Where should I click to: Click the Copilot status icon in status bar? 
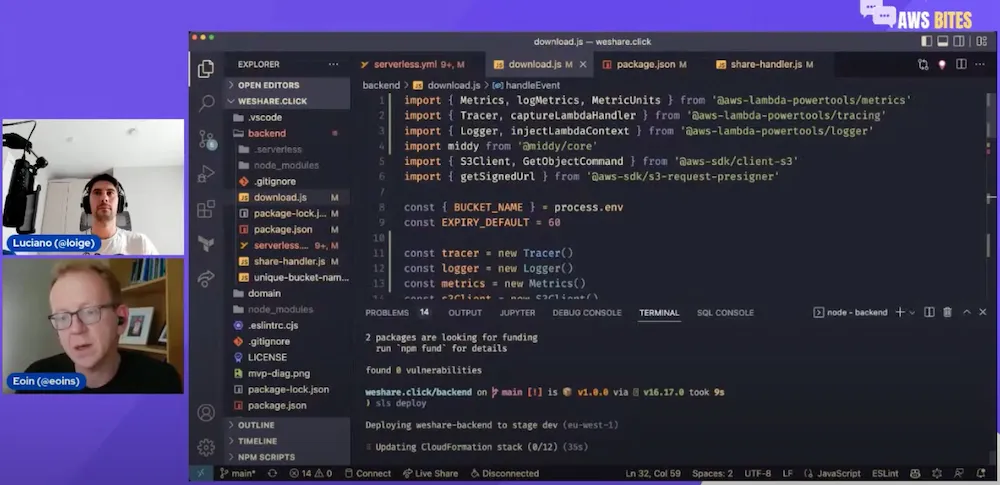pos(915,474)
